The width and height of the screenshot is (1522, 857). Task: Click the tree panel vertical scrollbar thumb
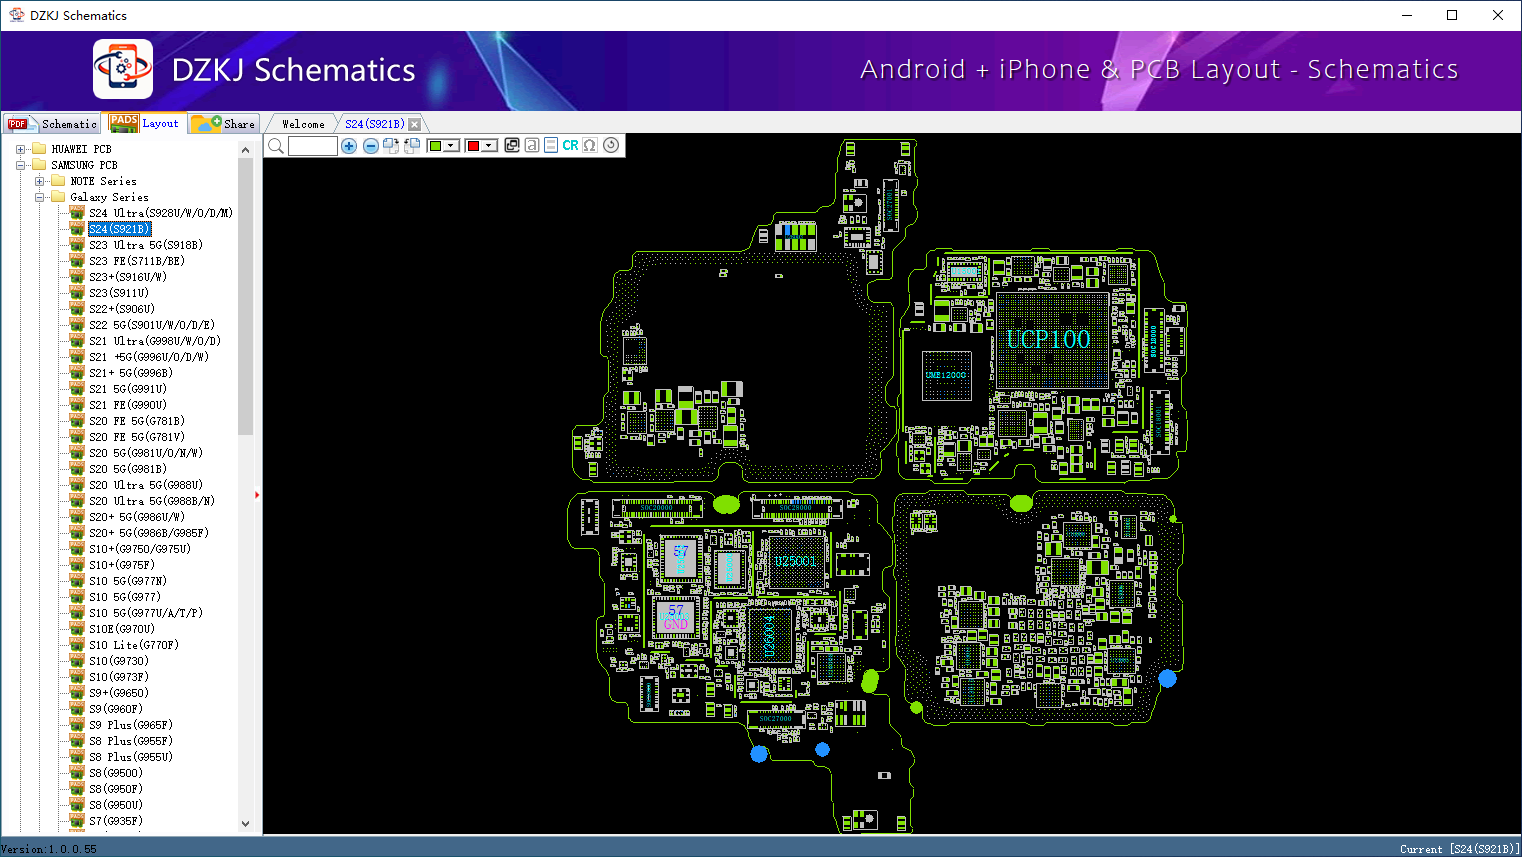246,296
